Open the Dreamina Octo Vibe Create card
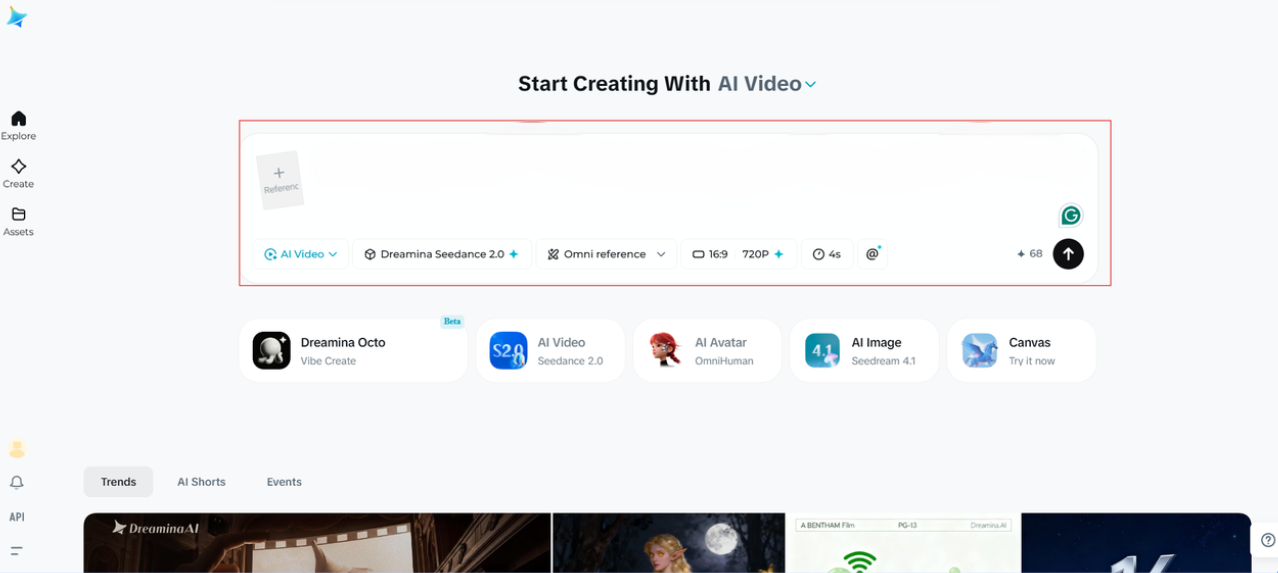The width and height of the screenshot is (1278, 573). (x=353, y=351)
